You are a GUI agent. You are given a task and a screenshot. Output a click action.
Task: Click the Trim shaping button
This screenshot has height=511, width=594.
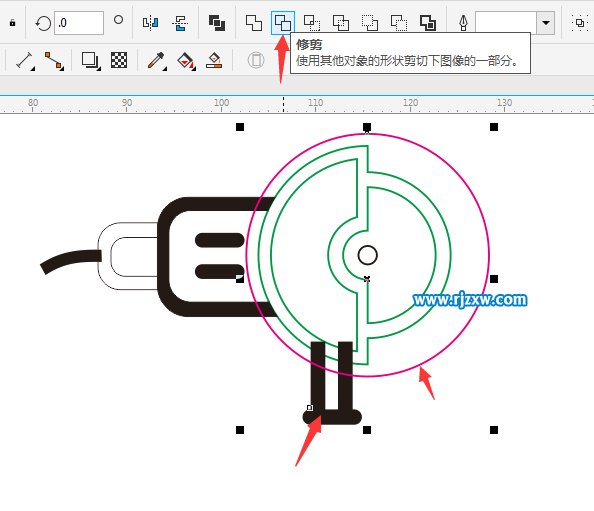pos(283,23)
